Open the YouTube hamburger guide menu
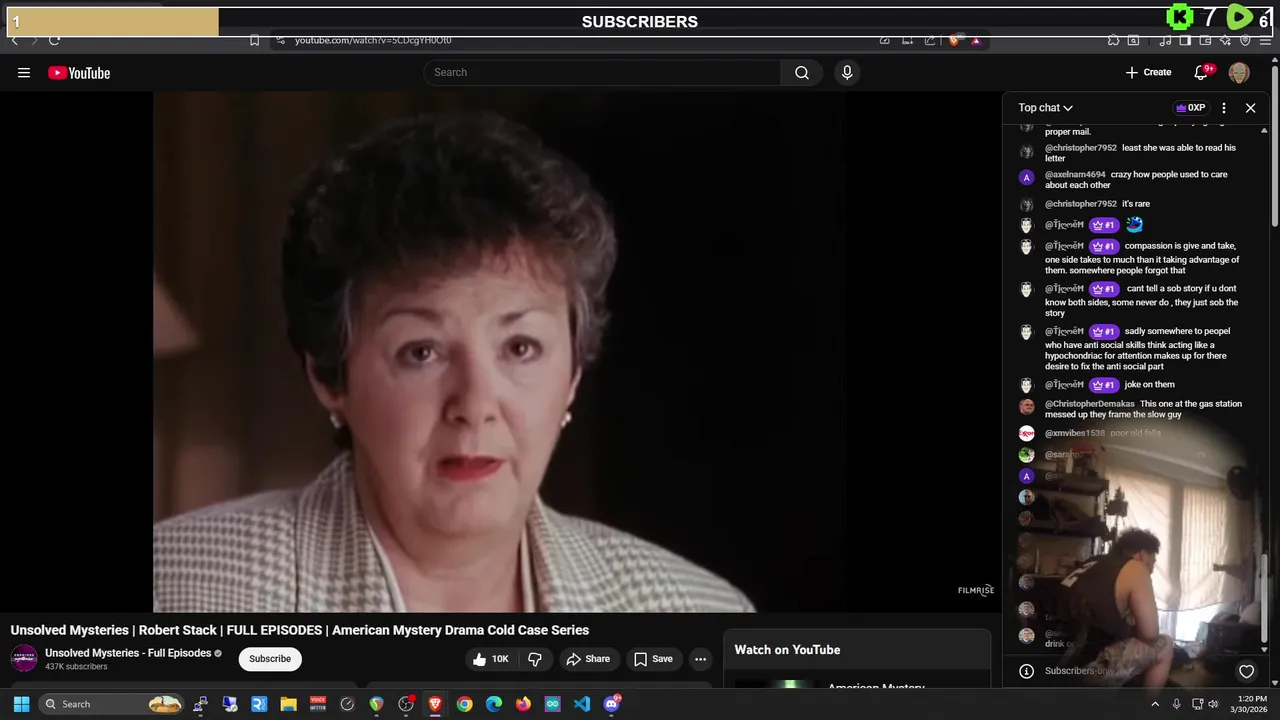The image size is (1280, 720). click(x=24, y=72)
